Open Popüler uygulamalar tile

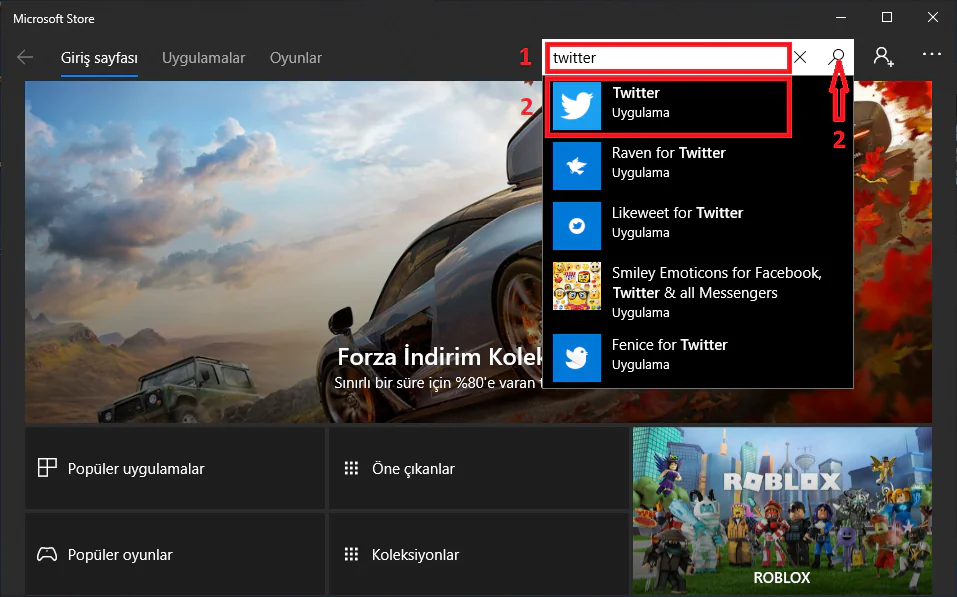coord(175,469)
